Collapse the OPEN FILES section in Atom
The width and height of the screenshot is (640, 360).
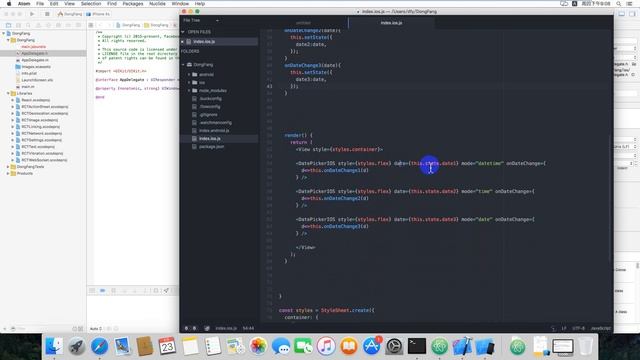(x=183, y=32)
